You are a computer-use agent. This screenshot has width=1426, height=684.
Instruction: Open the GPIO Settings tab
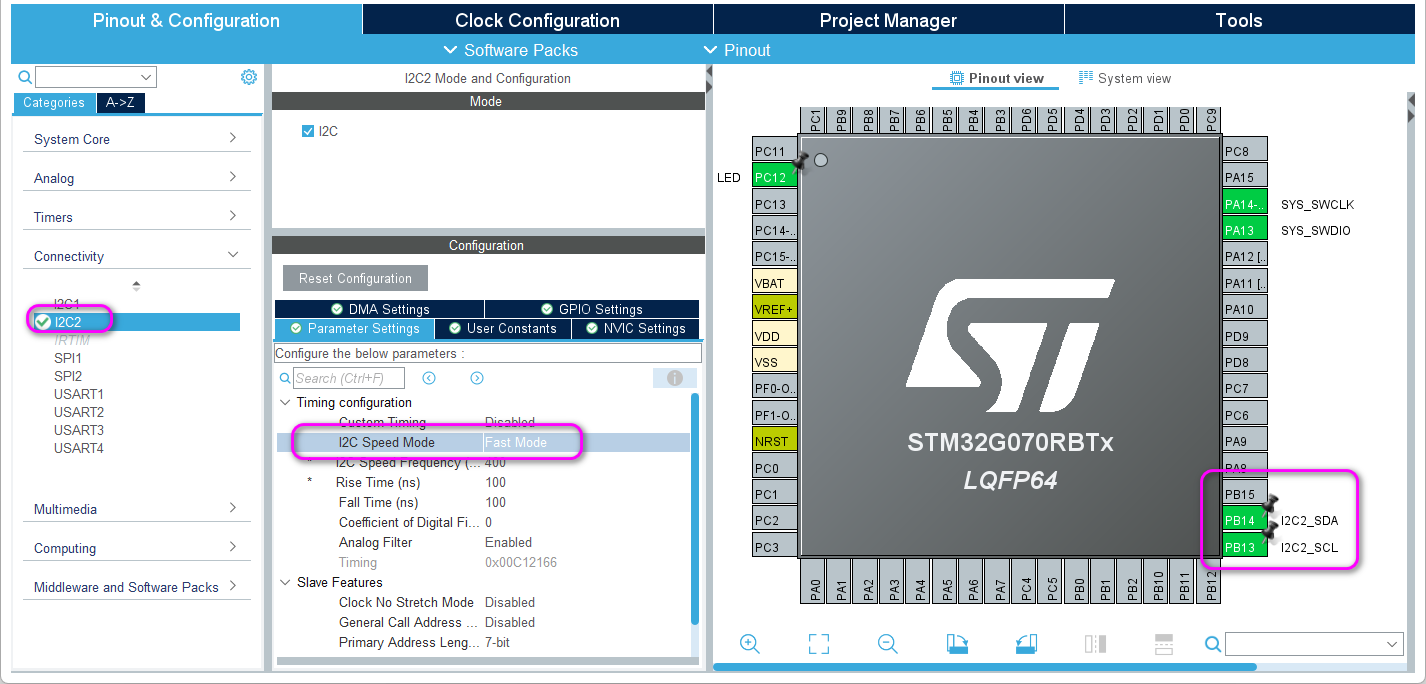click(592, 309)
